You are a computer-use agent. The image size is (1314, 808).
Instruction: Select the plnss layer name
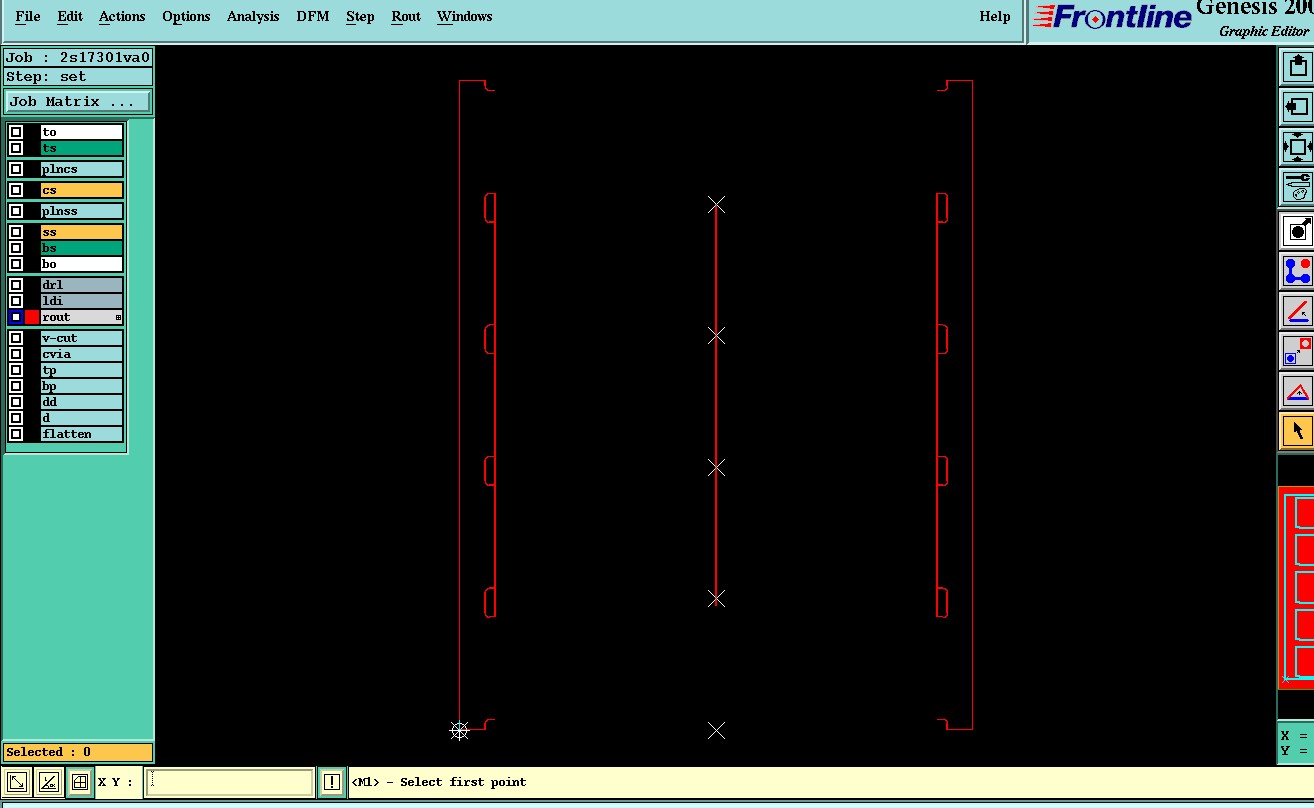[82, 211]
